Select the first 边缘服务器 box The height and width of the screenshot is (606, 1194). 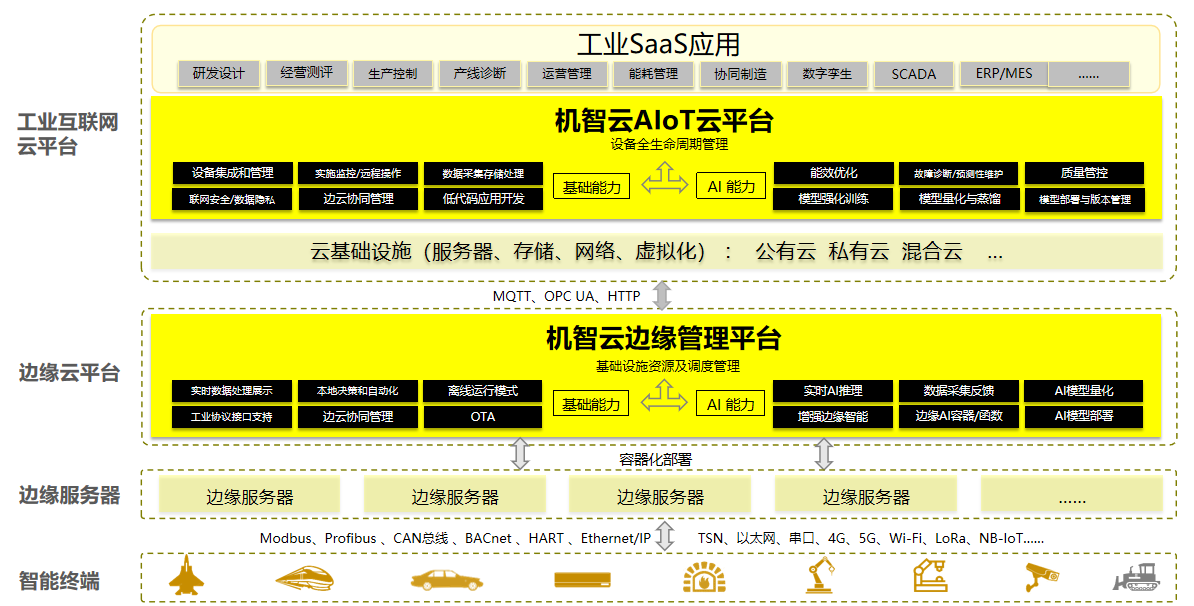pyautogui.click(x=250, y=496)
